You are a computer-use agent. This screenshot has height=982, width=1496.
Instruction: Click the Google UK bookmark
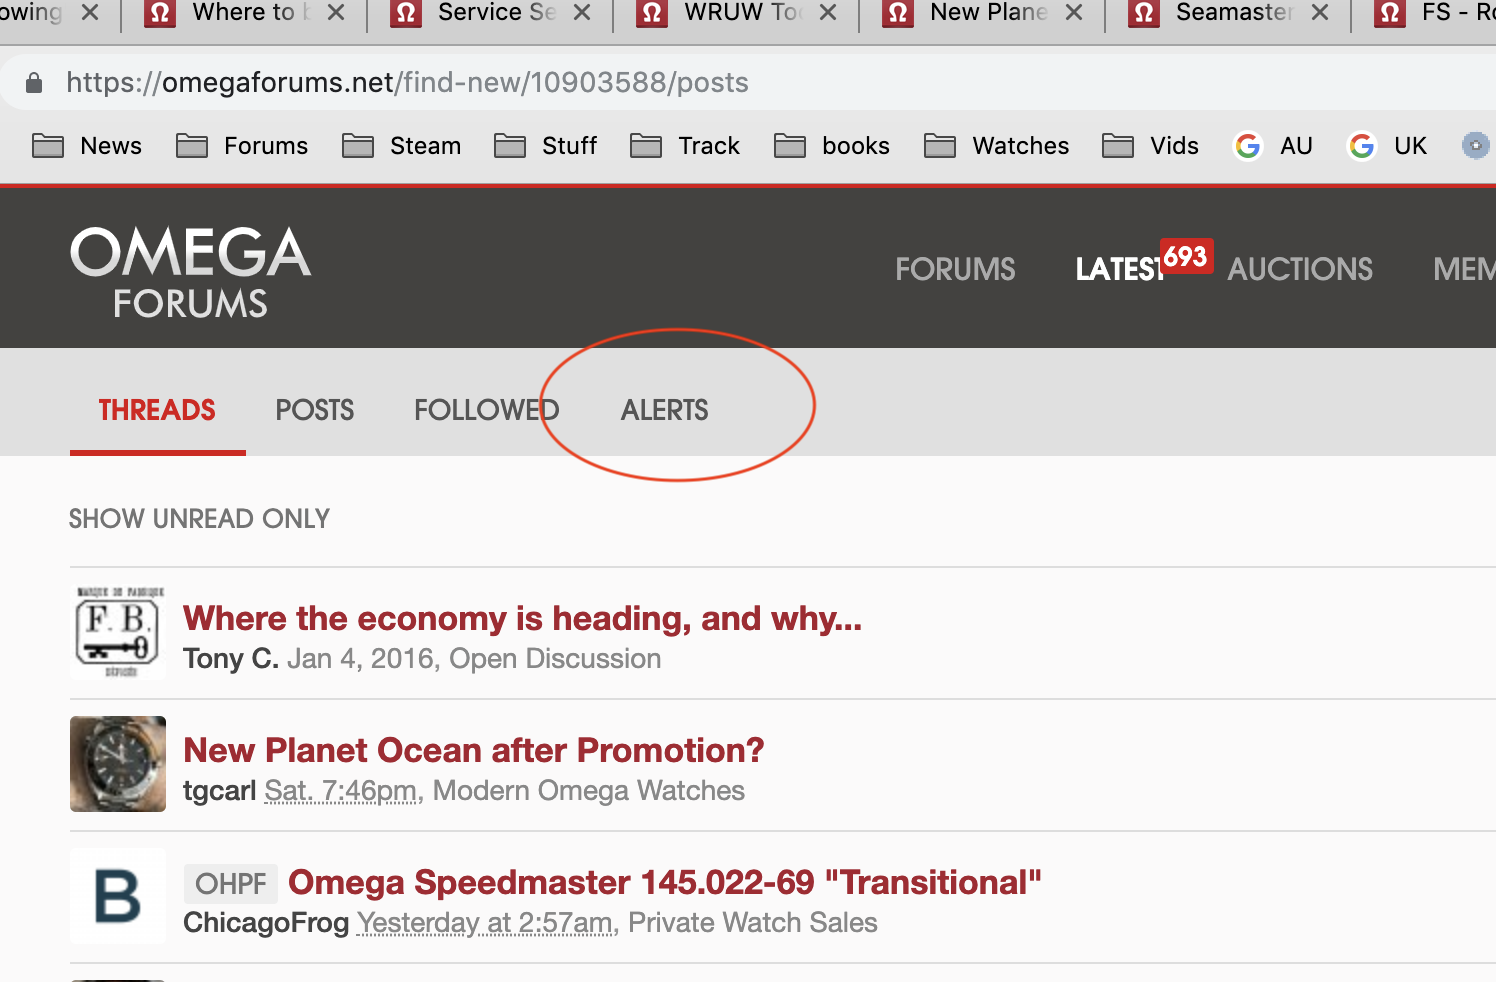[1388, 146]
